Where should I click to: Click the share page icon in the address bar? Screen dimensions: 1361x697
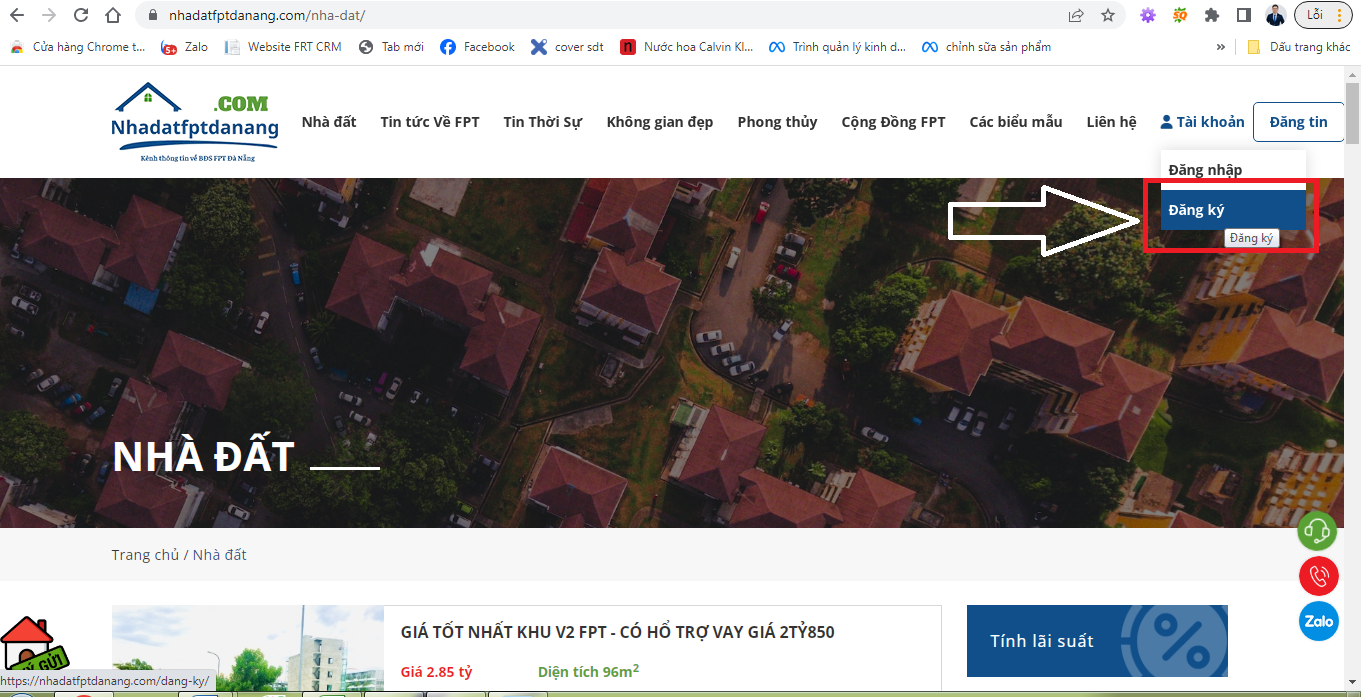point(1076,15)
